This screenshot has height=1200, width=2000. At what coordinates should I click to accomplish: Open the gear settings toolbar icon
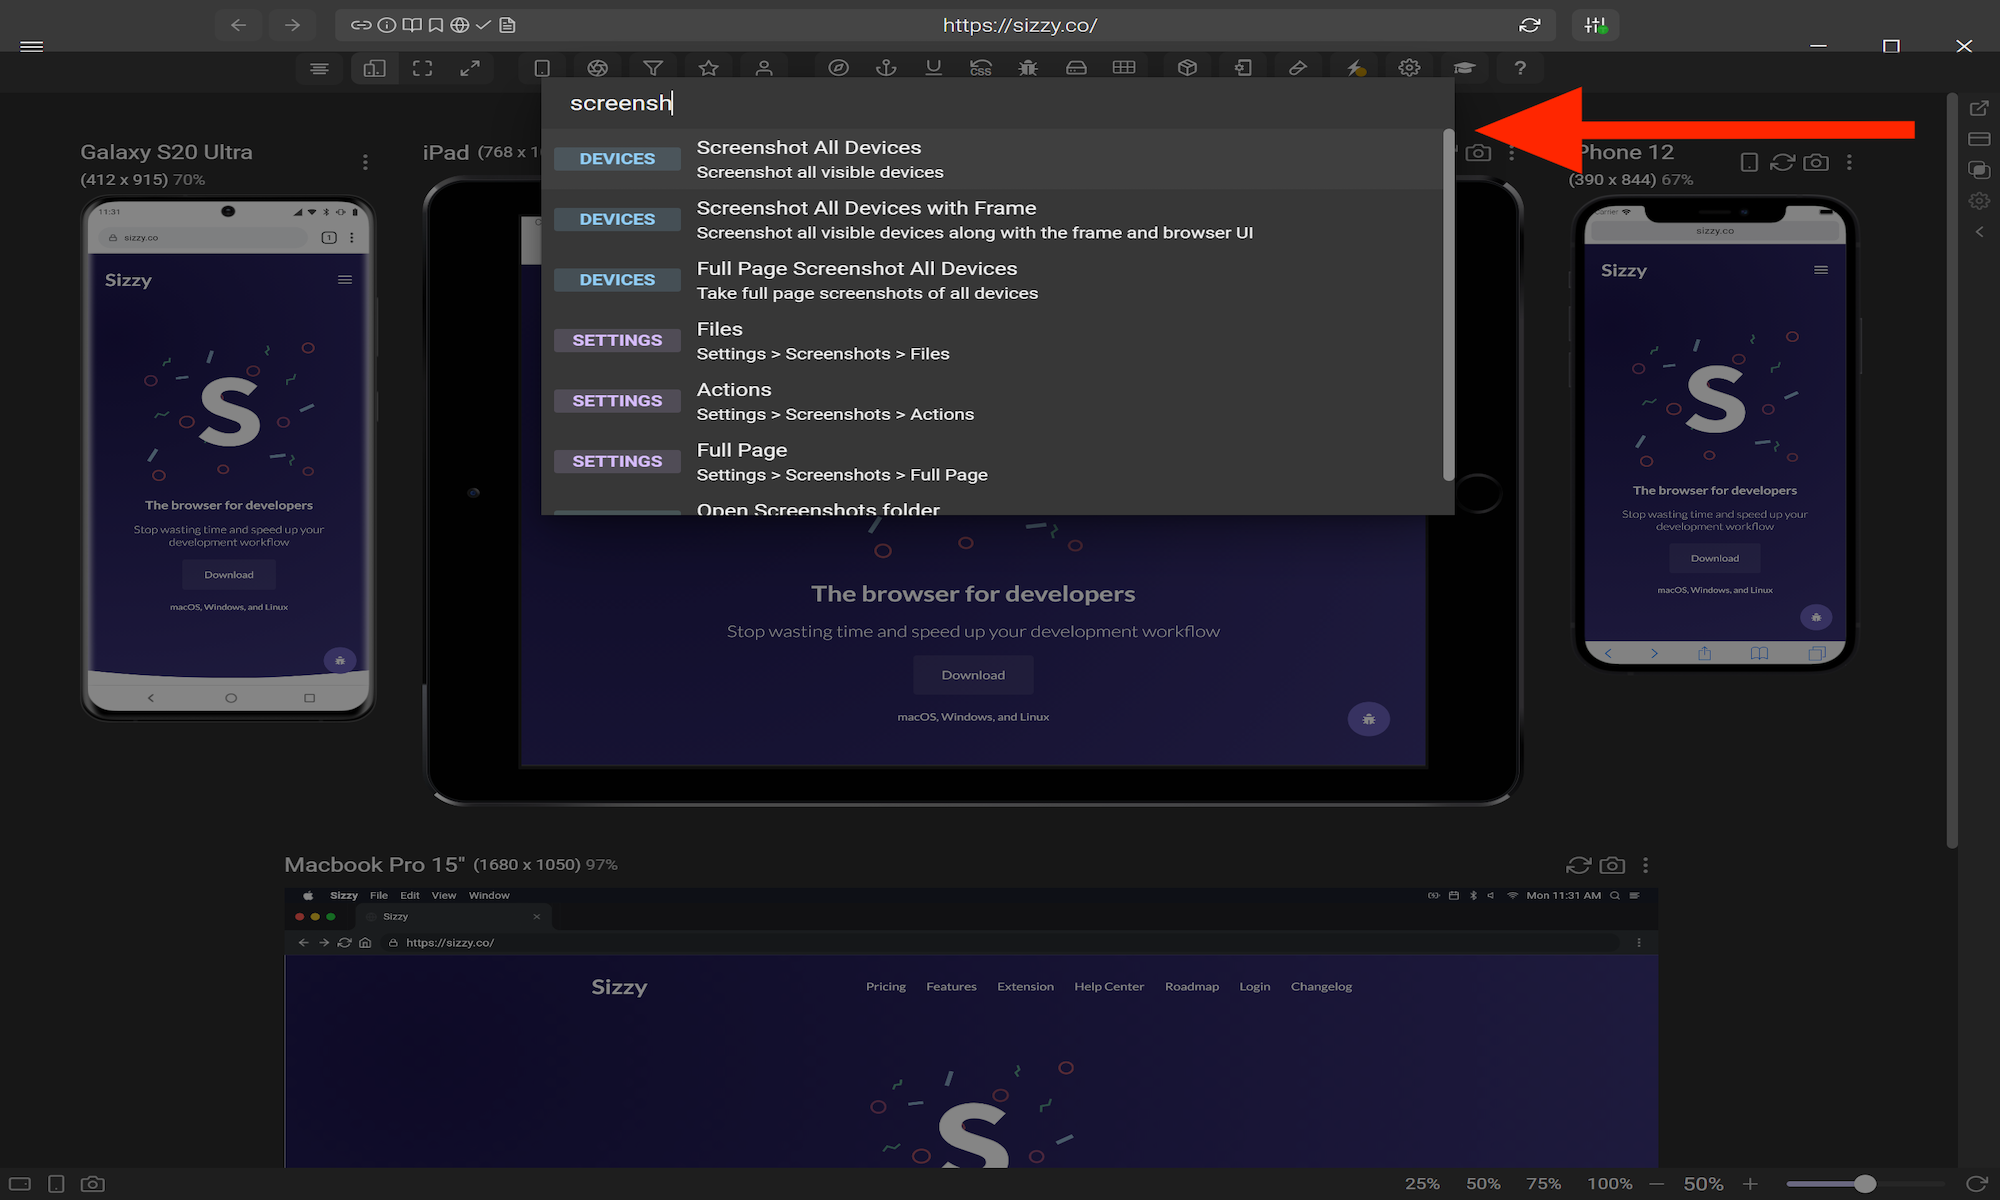pyautogui.click(x=1409, y=68)
